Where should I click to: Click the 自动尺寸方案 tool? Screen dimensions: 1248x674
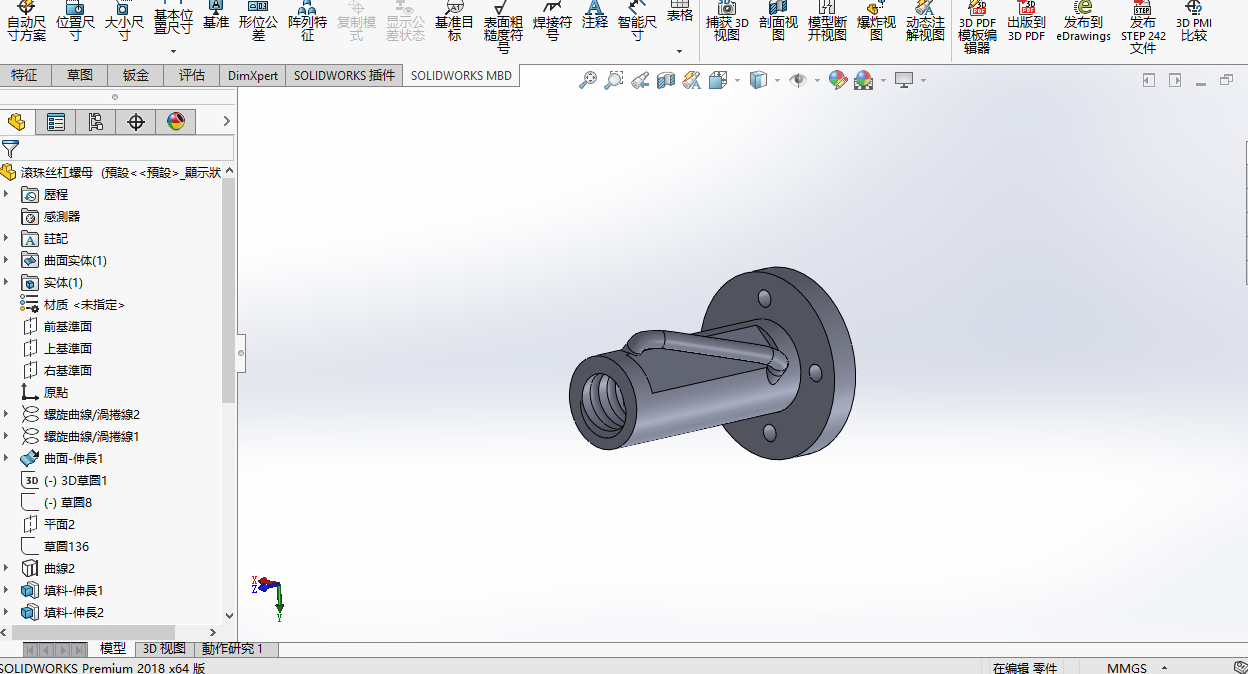point(26,21)
